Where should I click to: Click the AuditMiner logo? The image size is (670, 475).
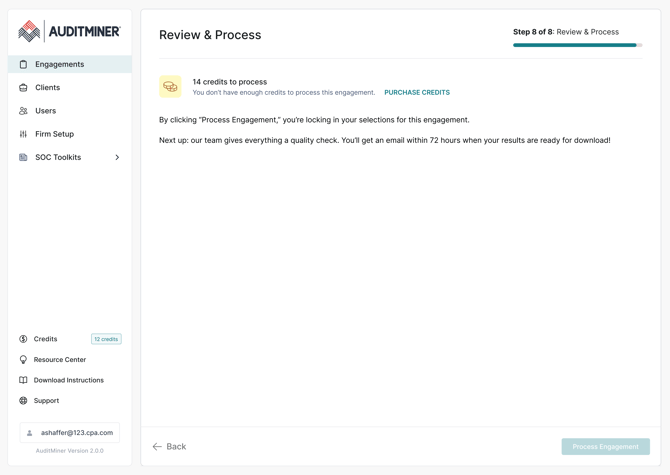coord(69,32)
